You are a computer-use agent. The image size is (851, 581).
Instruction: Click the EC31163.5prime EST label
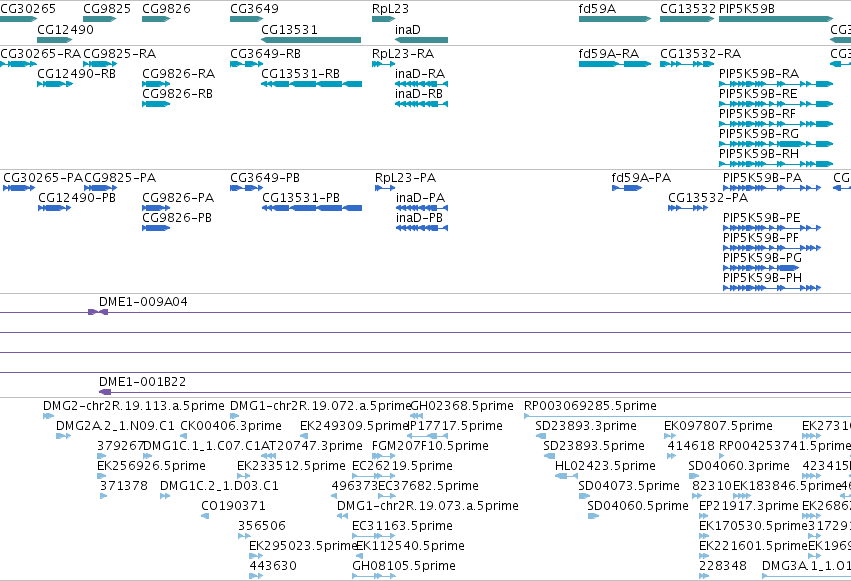click(x=402, y=526)
